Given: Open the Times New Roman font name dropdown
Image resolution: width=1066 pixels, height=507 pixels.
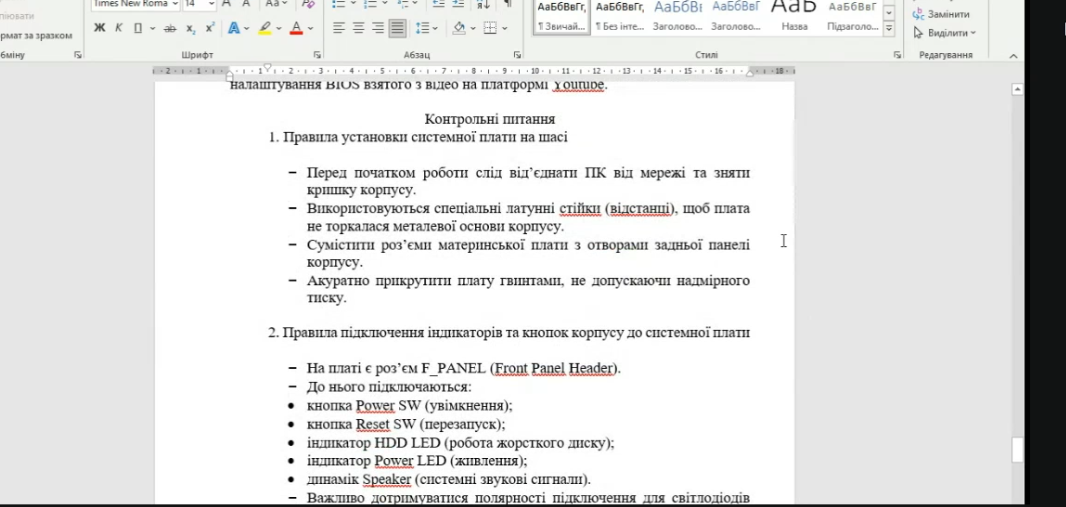Looking at the screenshot, I should coord(175,3).
